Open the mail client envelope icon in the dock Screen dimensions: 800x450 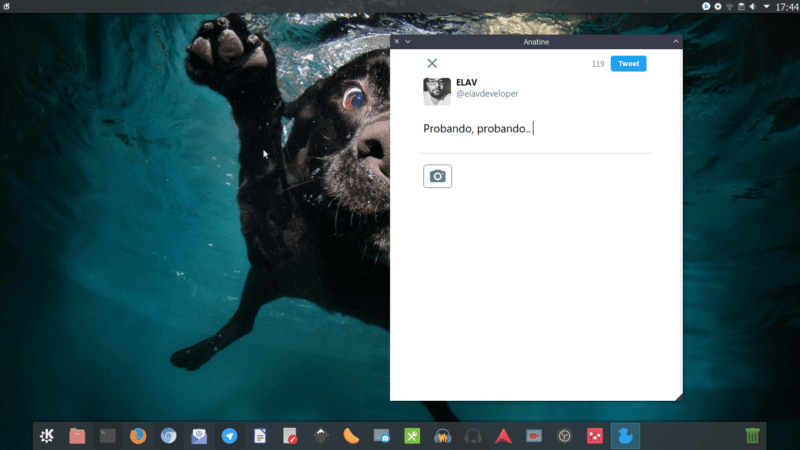(x=199, y=436)
